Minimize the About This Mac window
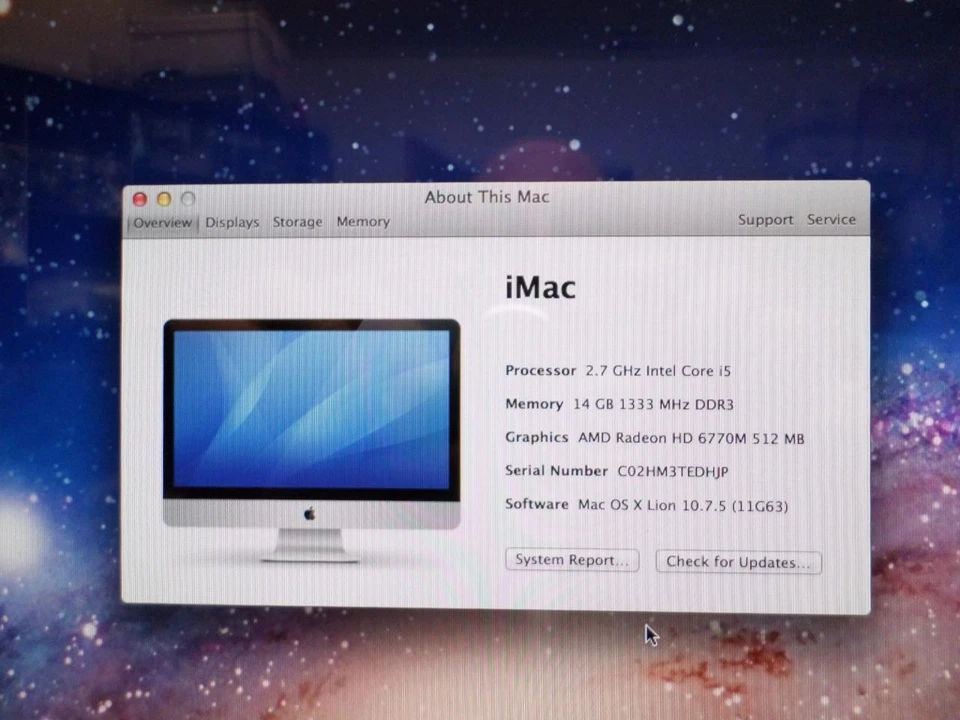This screenshot has height=720, width=960. (x=163, y=198)
